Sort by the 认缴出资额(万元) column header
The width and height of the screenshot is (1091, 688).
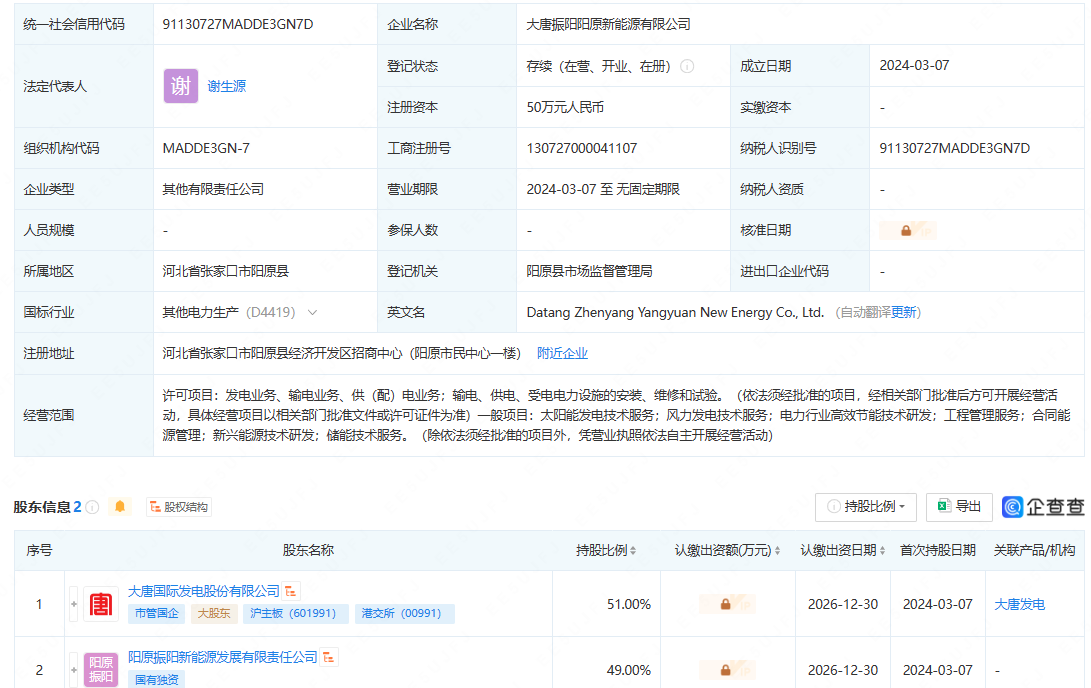pos(729,550)
